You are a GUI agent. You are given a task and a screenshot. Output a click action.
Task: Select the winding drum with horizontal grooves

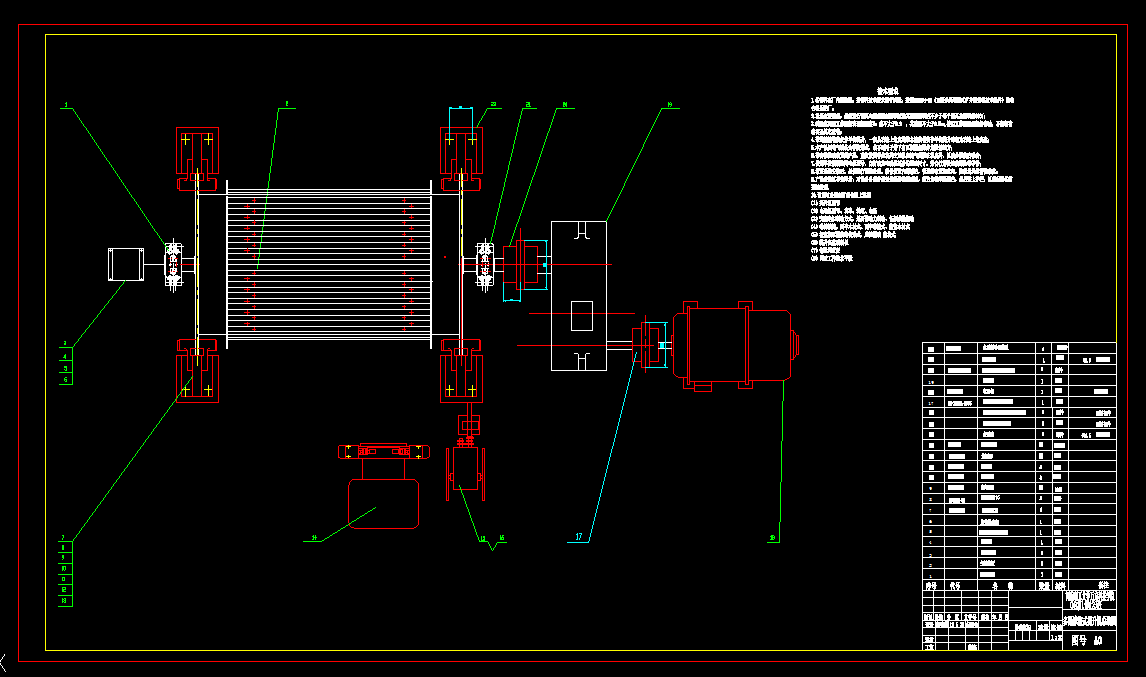pos(329,263)
